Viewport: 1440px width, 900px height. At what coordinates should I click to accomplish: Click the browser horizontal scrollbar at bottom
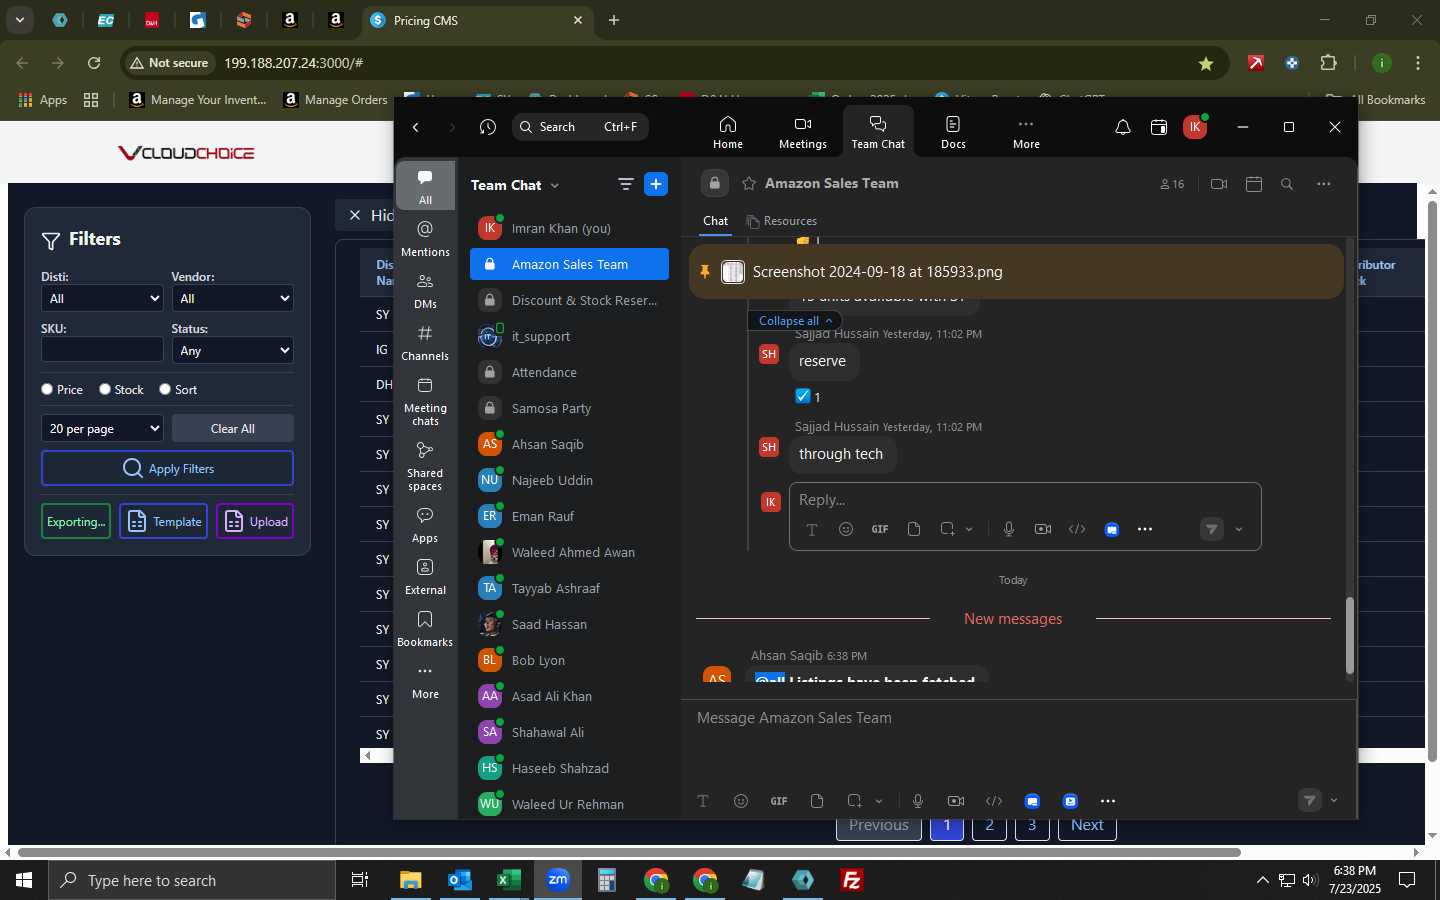[x=630, y=853]
